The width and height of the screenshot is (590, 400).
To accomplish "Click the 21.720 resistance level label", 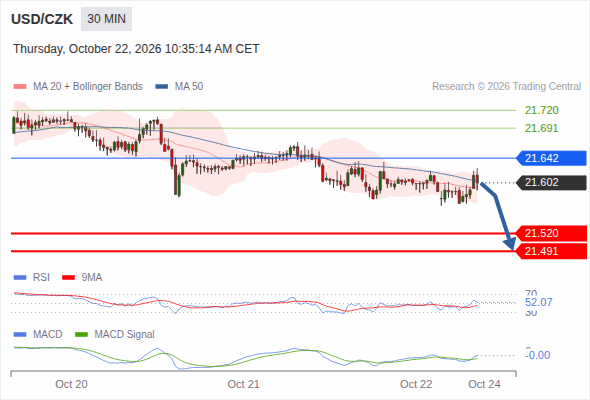I will click(541, 110).
